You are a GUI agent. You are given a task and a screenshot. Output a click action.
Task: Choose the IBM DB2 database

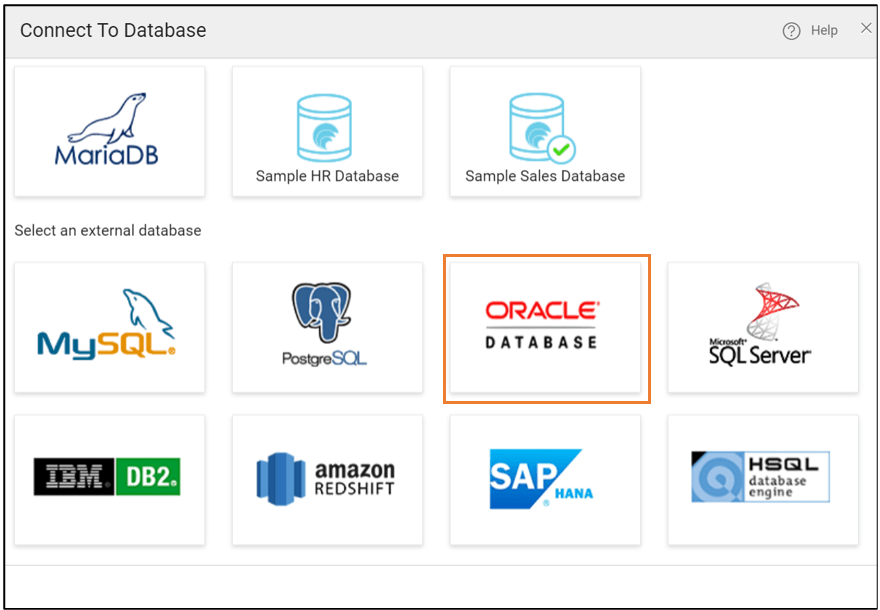[x=109, y=478]
